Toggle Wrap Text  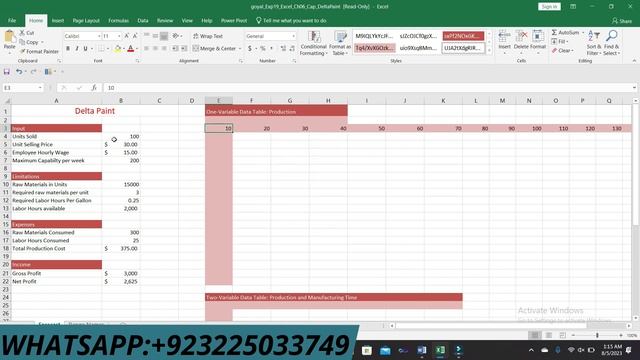coord(208,36)
